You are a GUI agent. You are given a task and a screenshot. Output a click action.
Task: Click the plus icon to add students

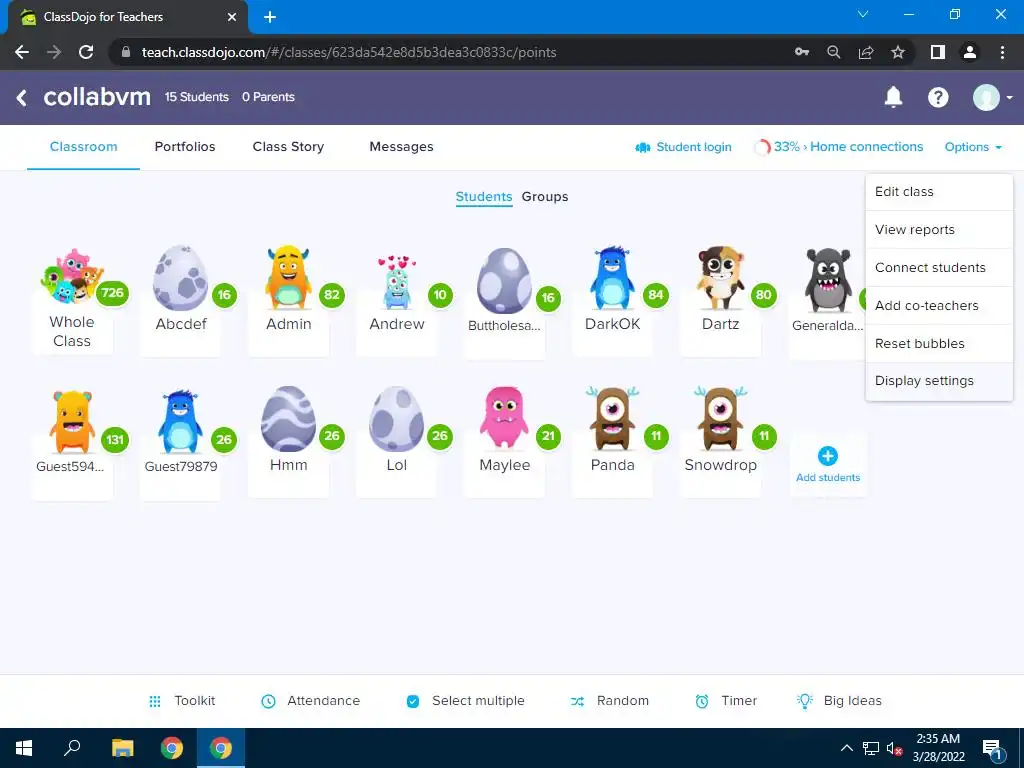827,456
